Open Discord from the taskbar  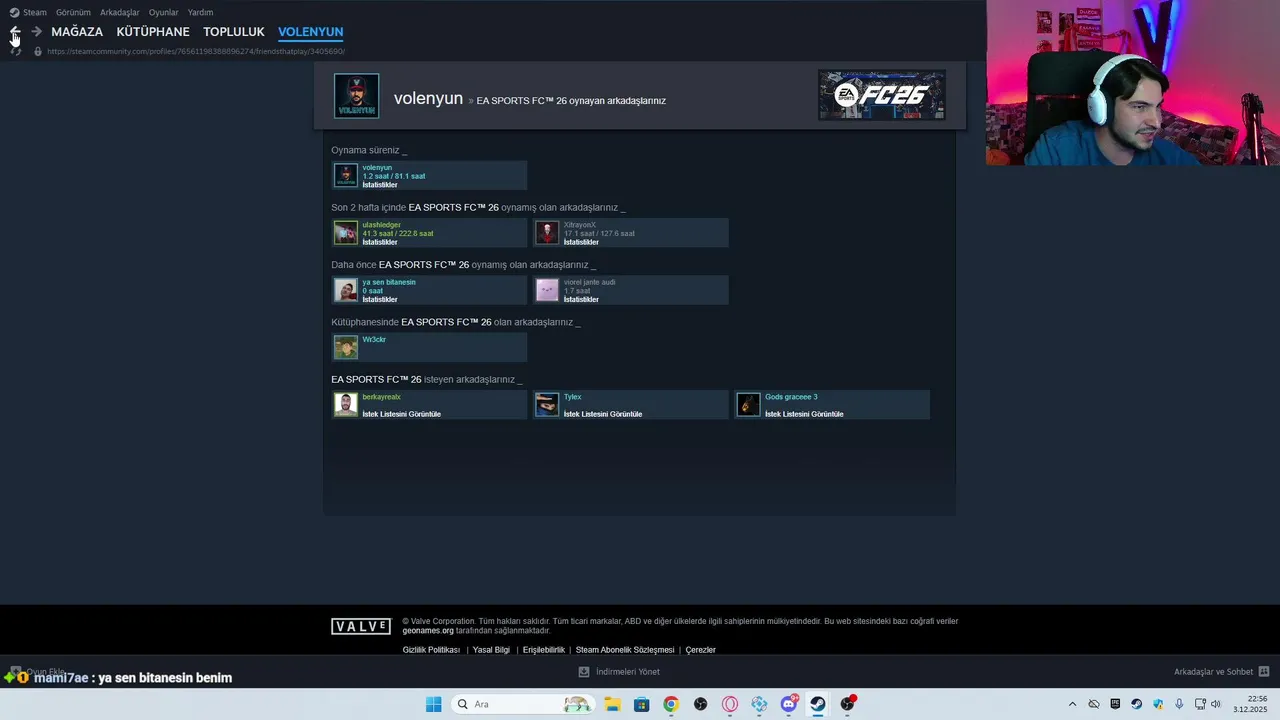coord(789,704)
